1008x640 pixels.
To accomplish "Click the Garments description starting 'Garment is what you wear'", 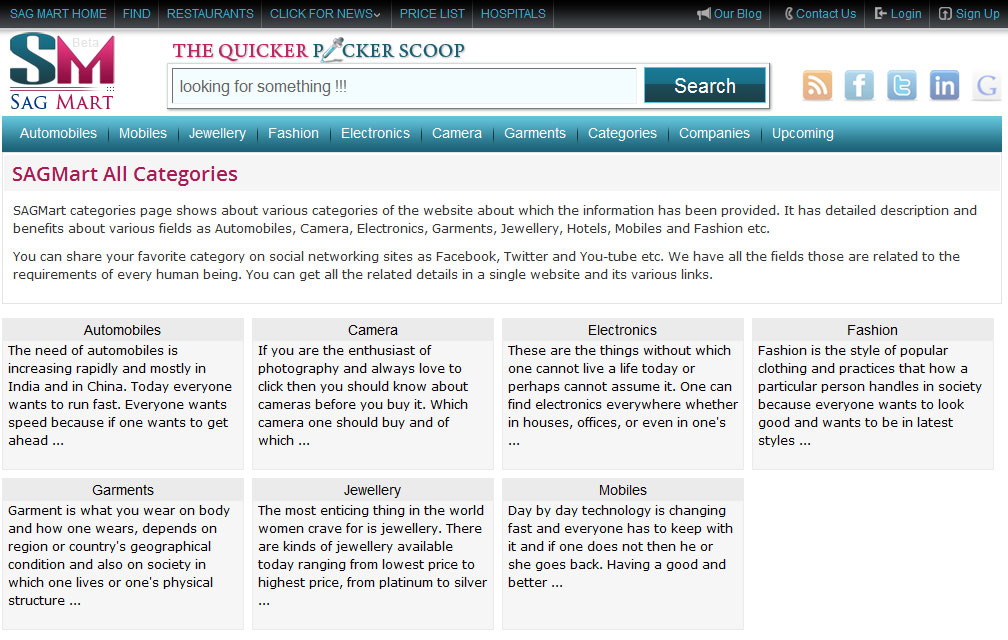I will tap(119, 555).
